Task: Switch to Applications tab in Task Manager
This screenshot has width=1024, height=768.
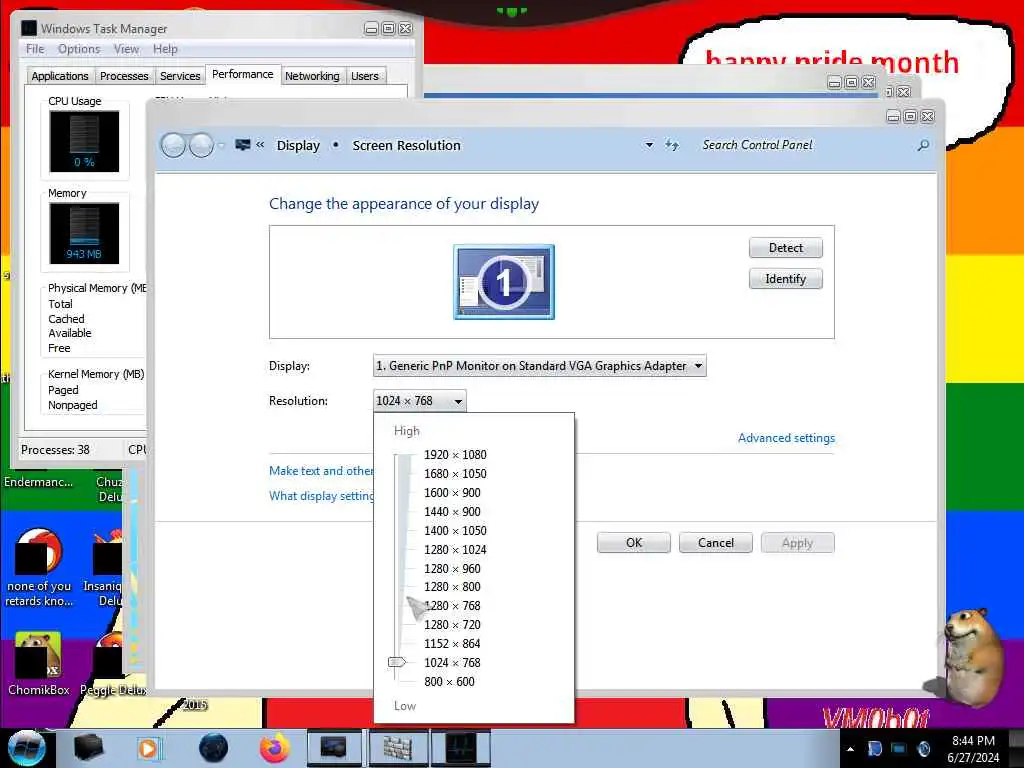Action: point(60,76)
